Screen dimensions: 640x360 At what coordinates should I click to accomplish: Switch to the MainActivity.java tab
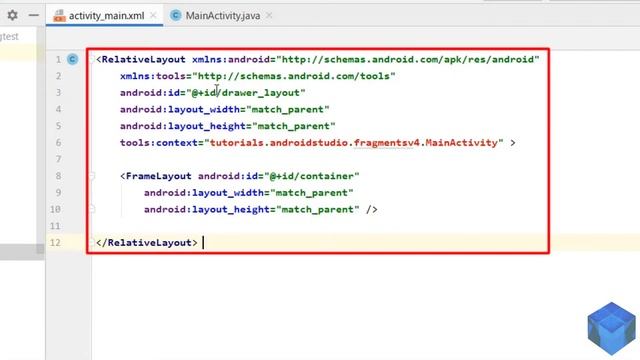223,16
